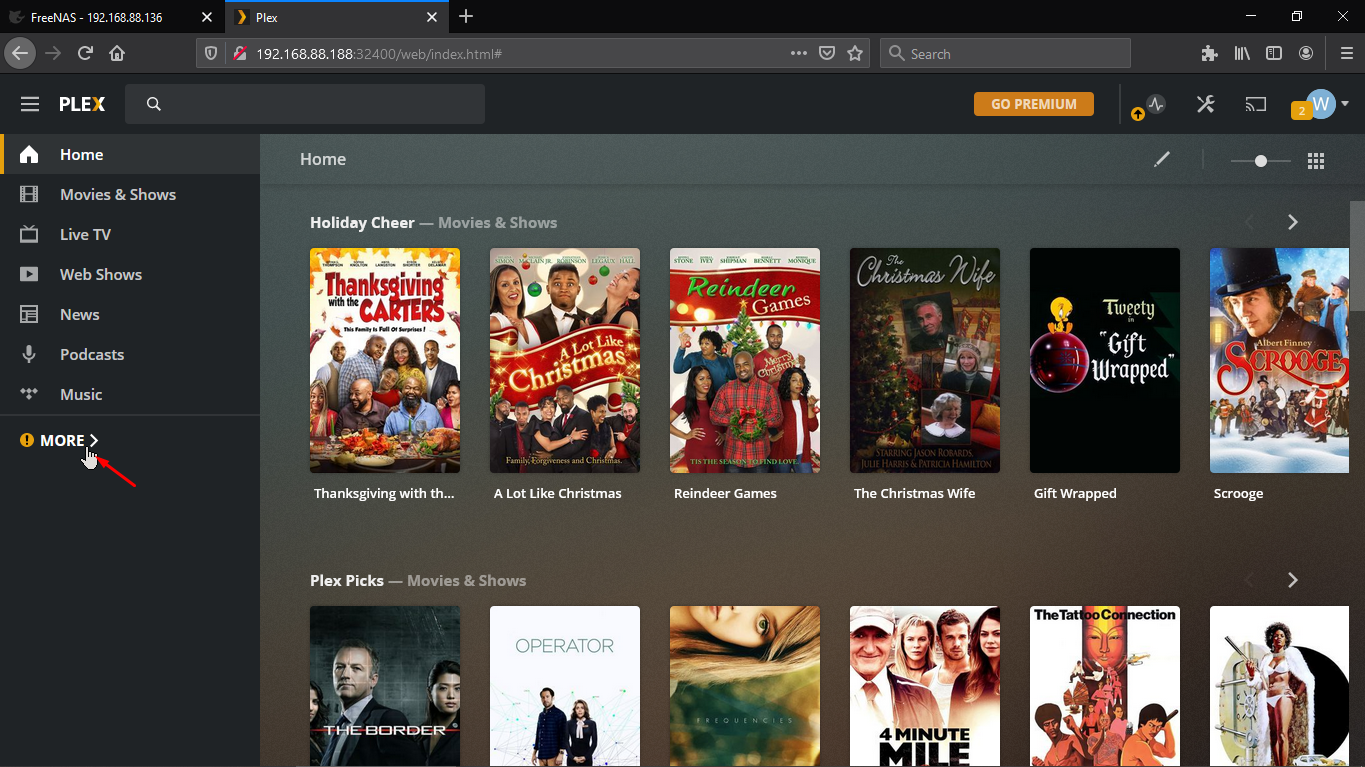The image size is (1365, 767).
Task: Select the Plex browser tab
Action: (335, 17)
